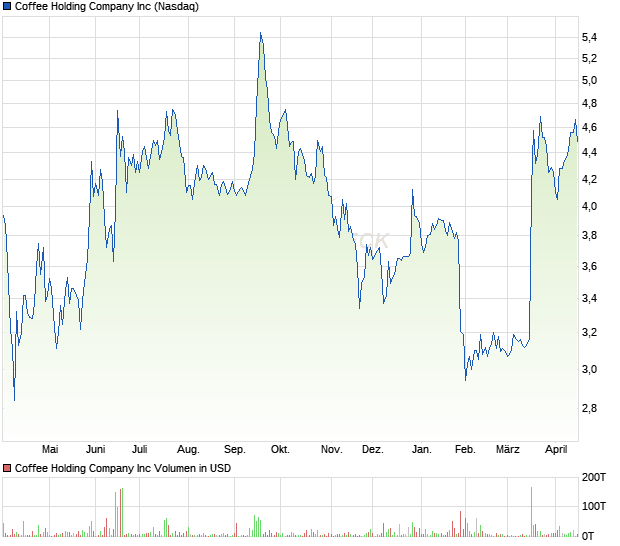
Task: Select the 'April' month label
Action: coord(556,450)
